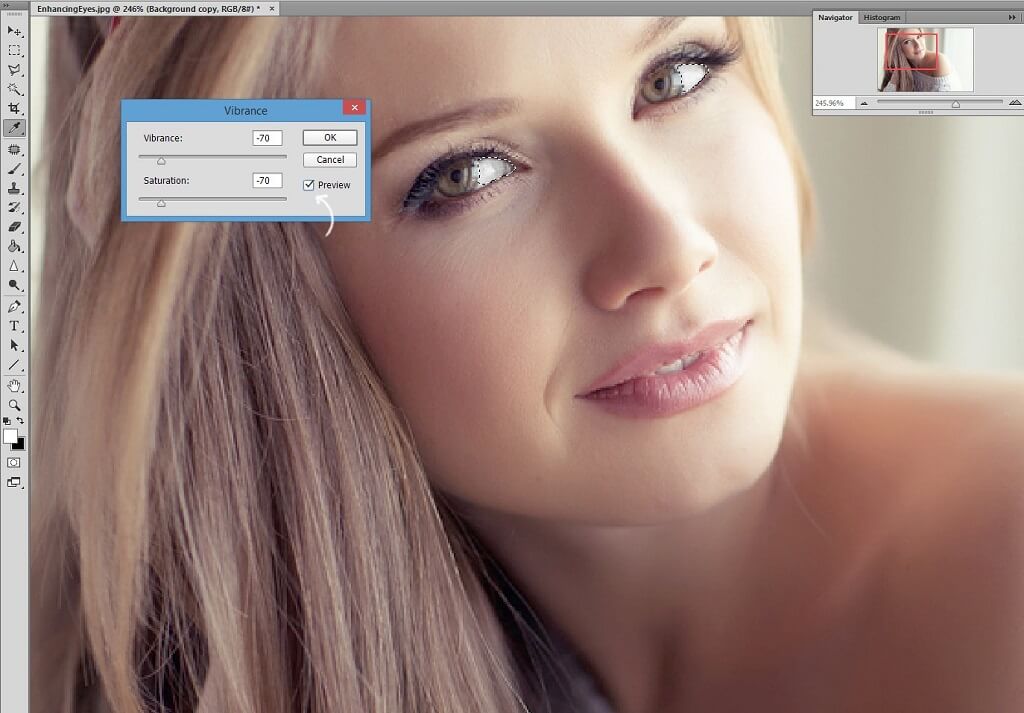This screenshot has width=1024, height=713.
Task: Switch to the Histogram tab
Action: (x=882, y=18)
